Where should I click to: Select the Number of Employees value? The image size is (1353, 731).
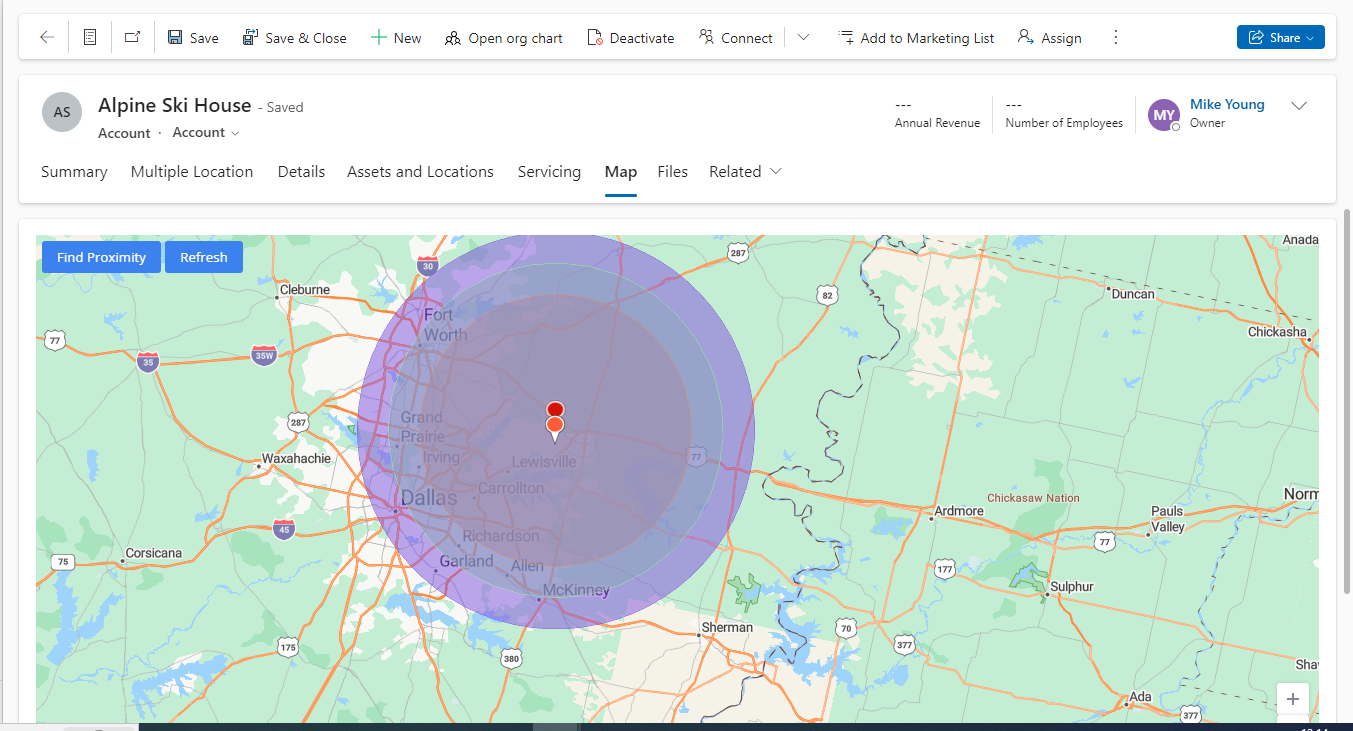[x=1013, y=105]
